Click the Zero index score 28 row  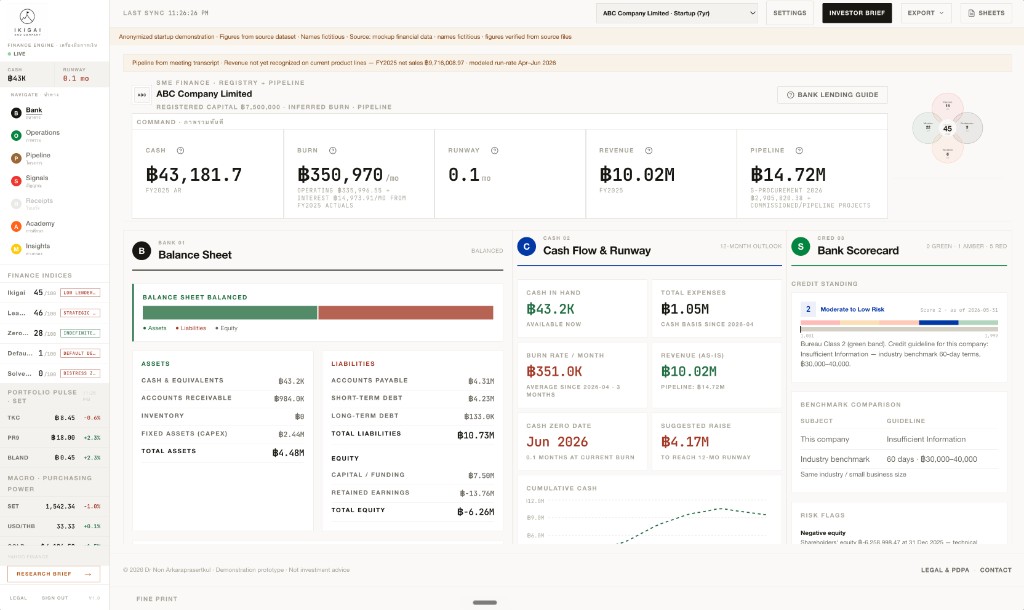pos(54,333)
